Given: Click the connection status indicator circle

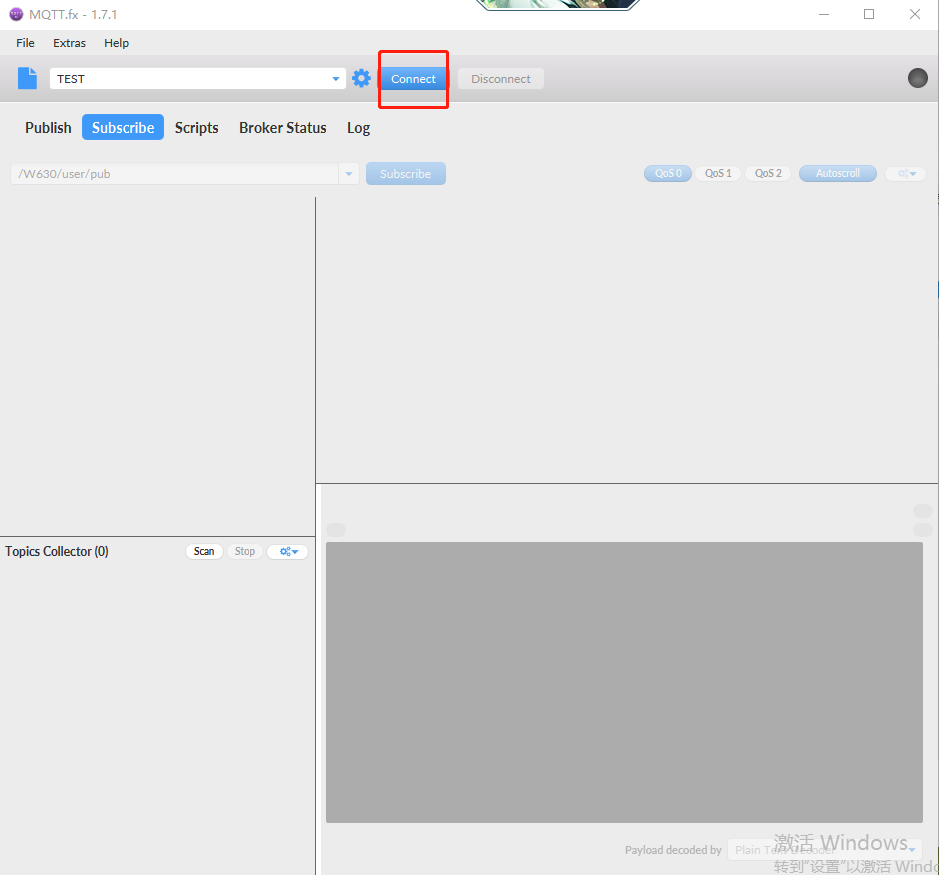Looking at the screenshot, I should [917, 79].
